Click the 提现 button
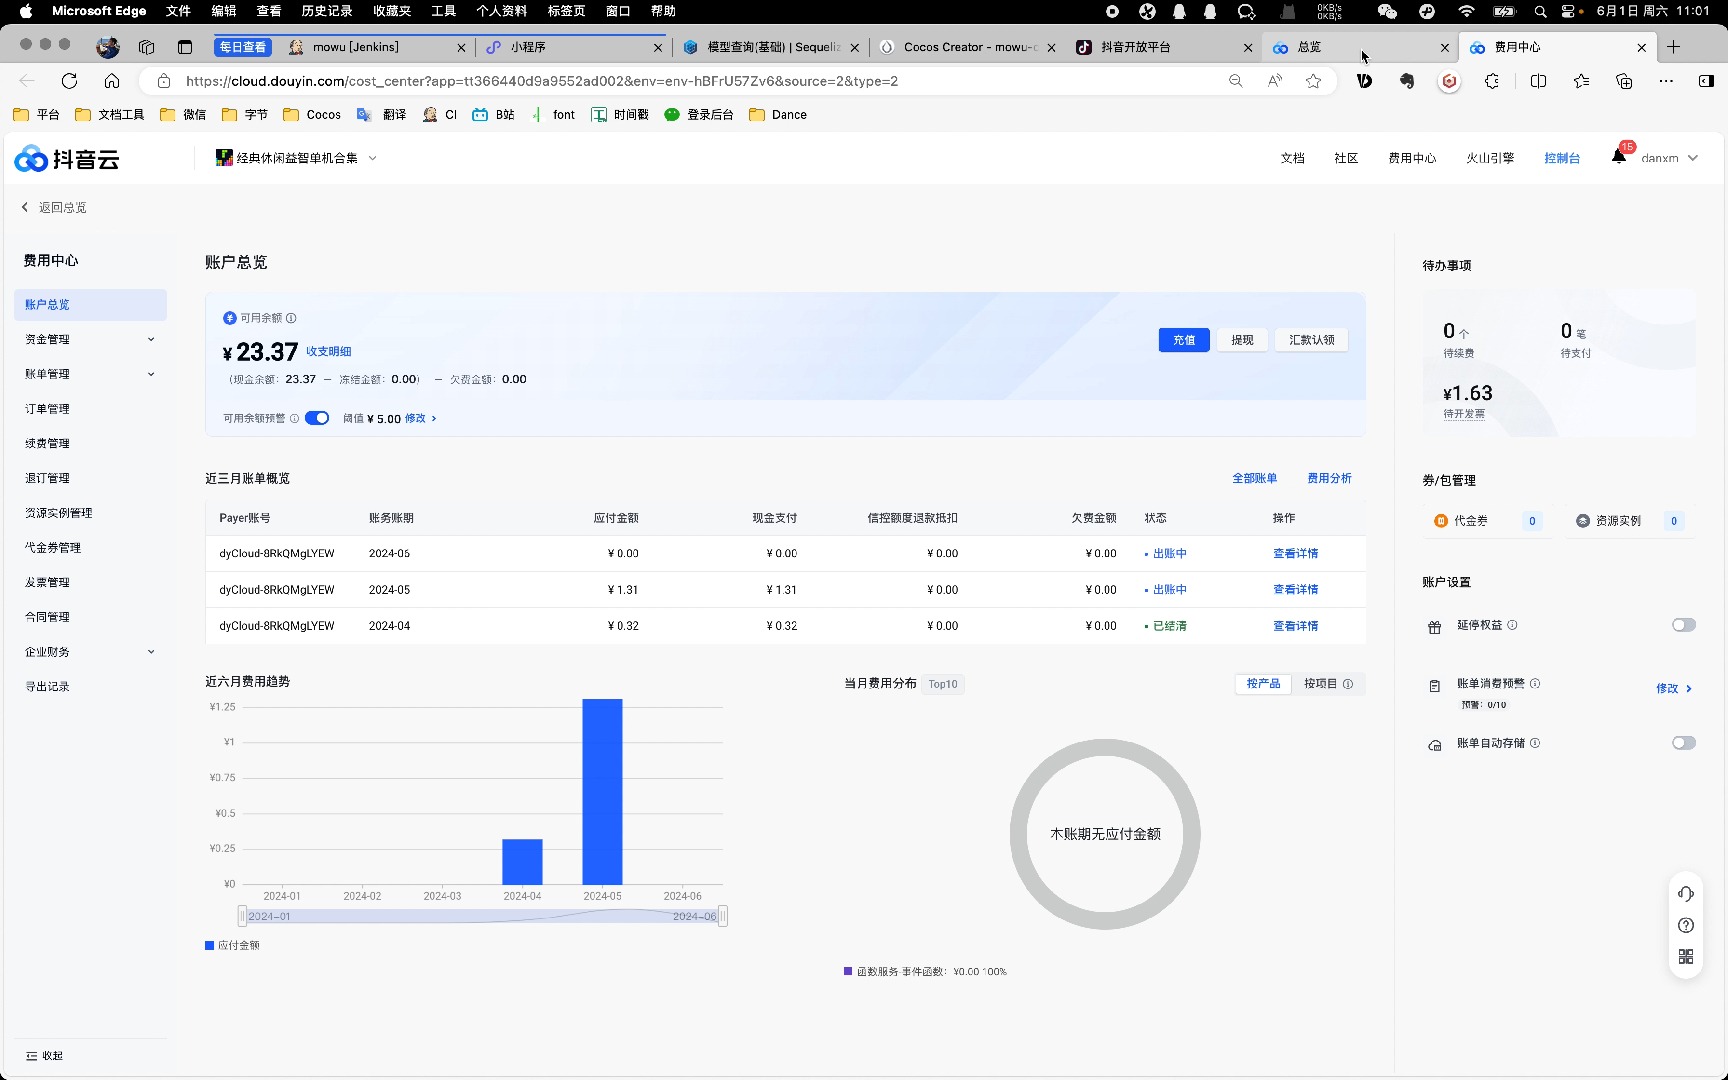Viewport: 1728px width, 1080px height. tap(1242, 340)
